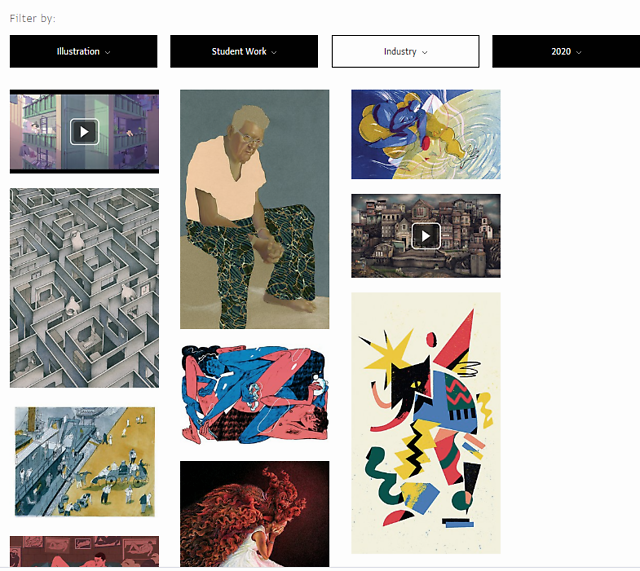Open the gray maze illustration
Viewport: 640px width, 571px height.
point(84,288)
